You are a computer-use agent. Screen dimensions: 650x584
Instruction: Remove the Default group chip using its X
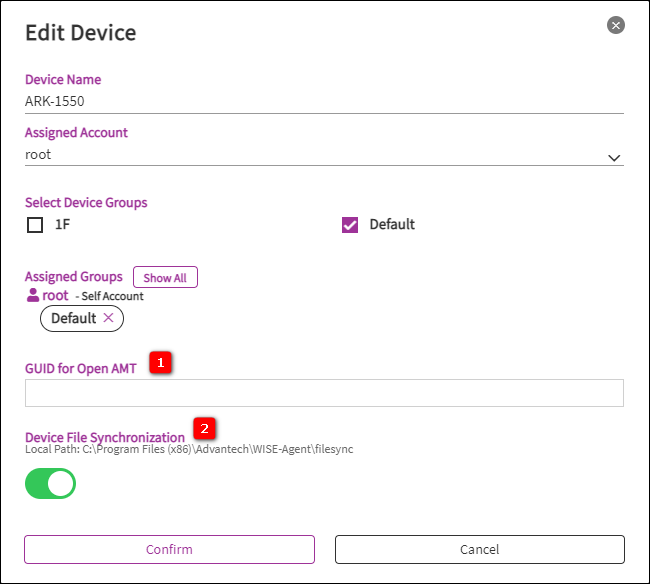point(108,318)
